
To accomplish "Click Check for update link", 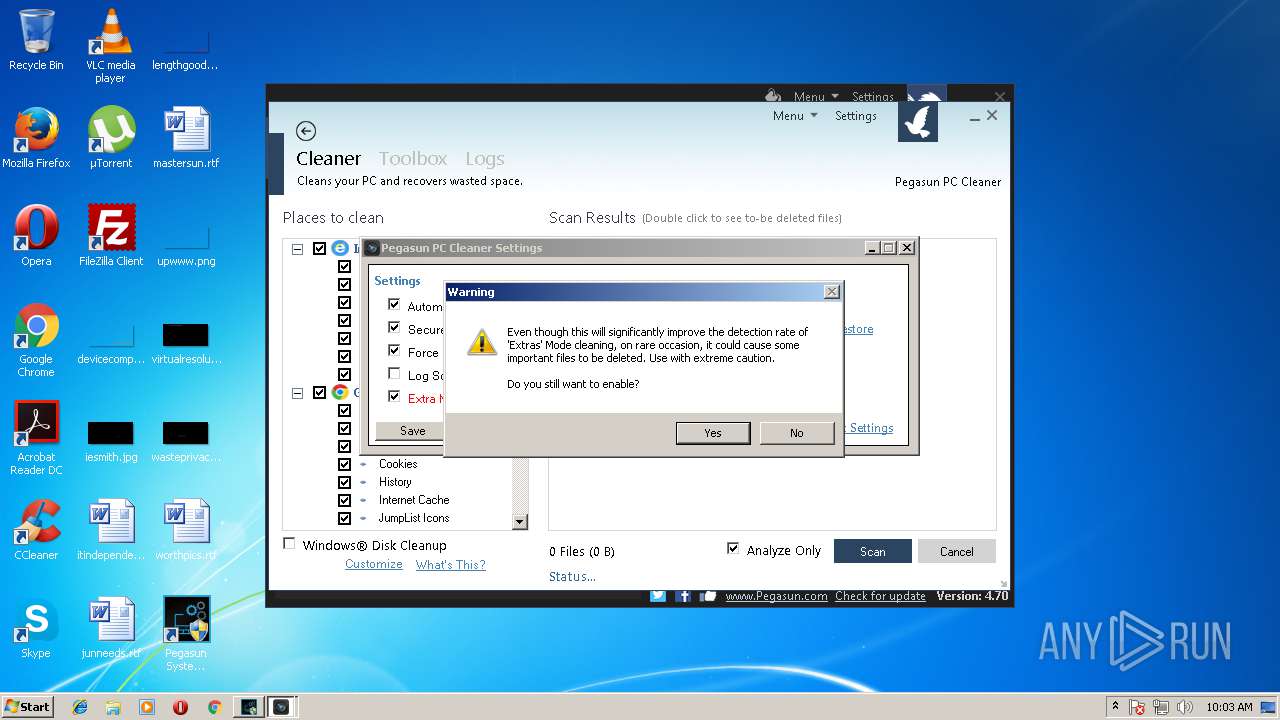I will tap(880, 596).
